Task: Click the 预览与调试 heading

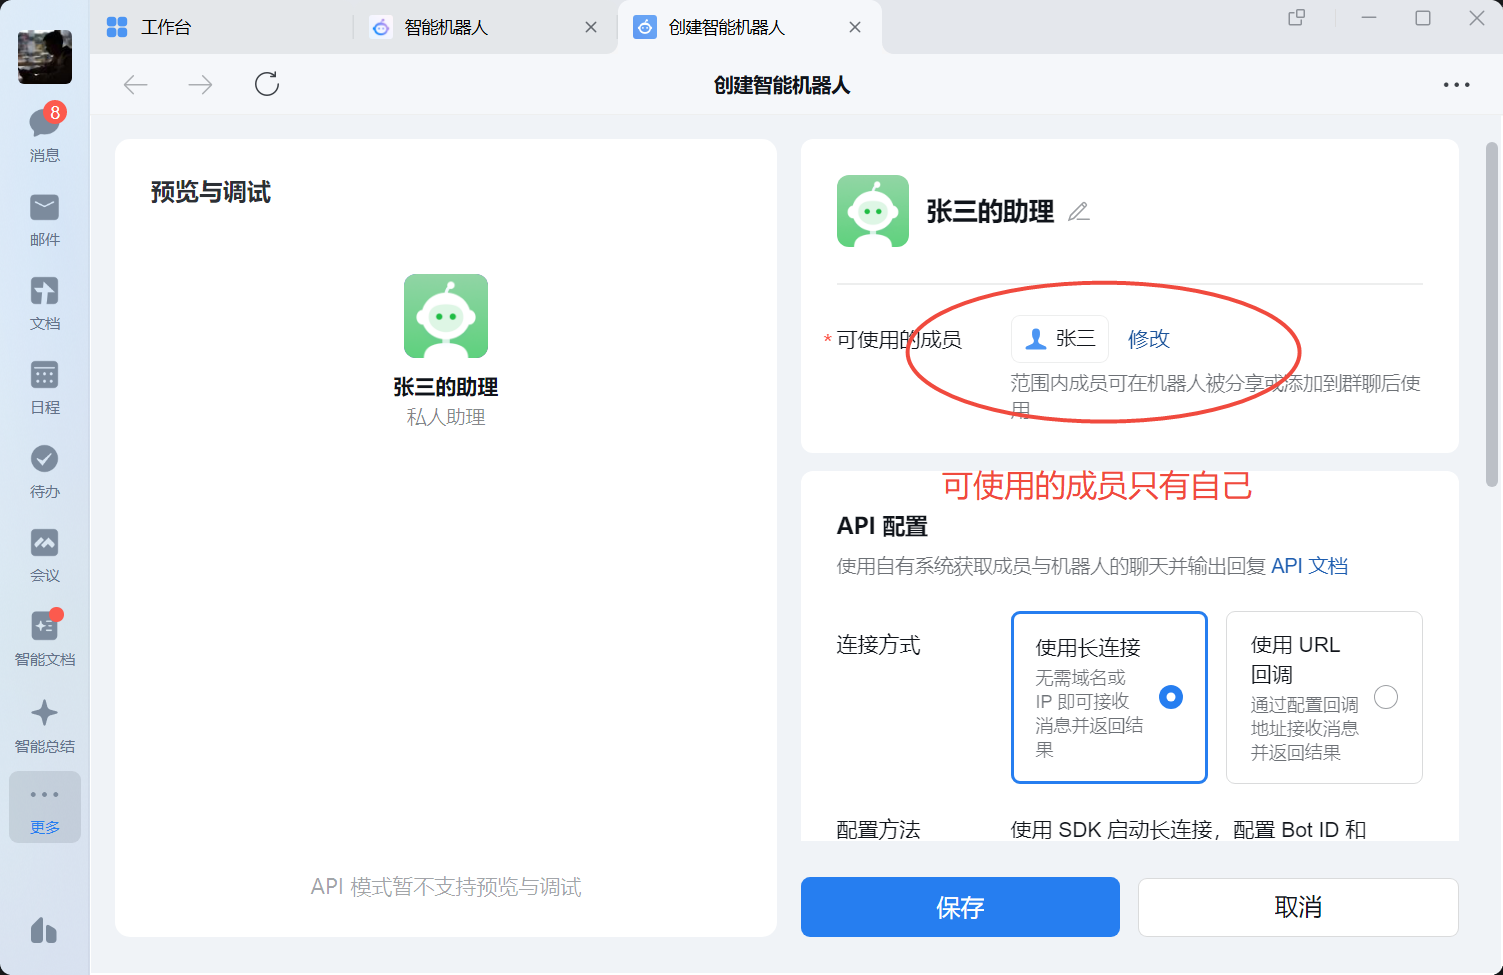Action: pos(211,192)
